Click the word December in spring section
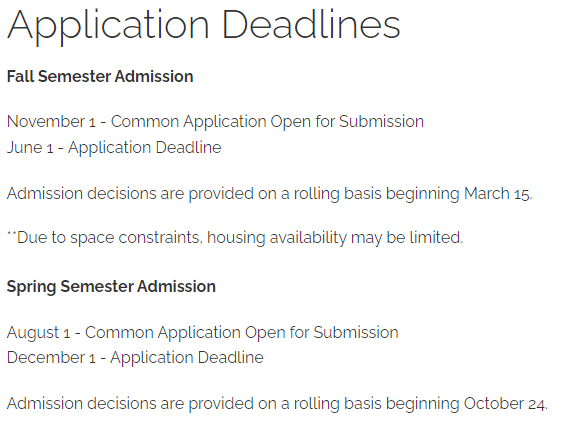The width and height of the screenshot is (572, 424). (x=46, y=358)
